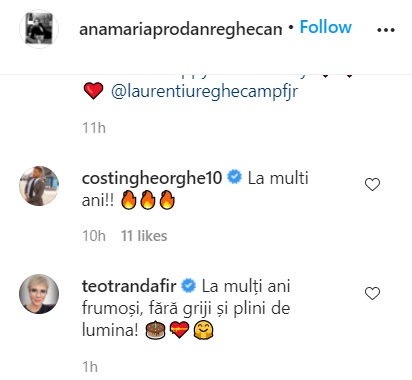Click the verified badge next to teotrandafir
The image size is (412, 380).
[x=189, y=286]
